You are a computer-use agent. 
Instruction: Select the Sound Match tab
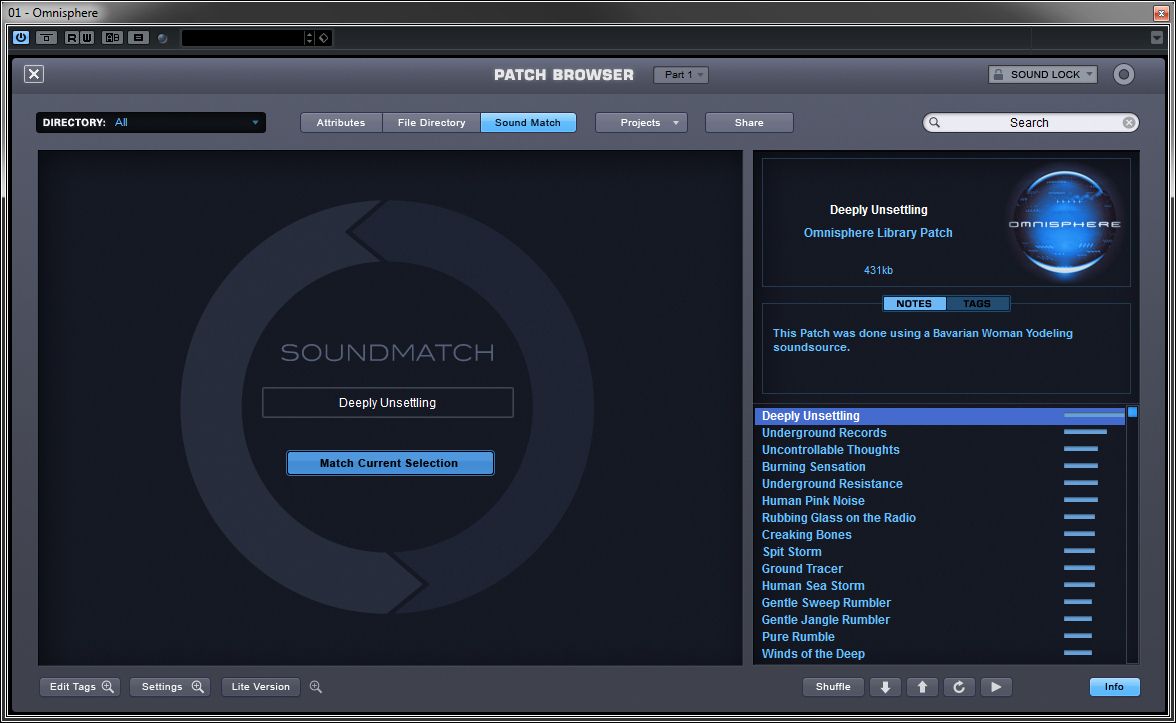528,122
